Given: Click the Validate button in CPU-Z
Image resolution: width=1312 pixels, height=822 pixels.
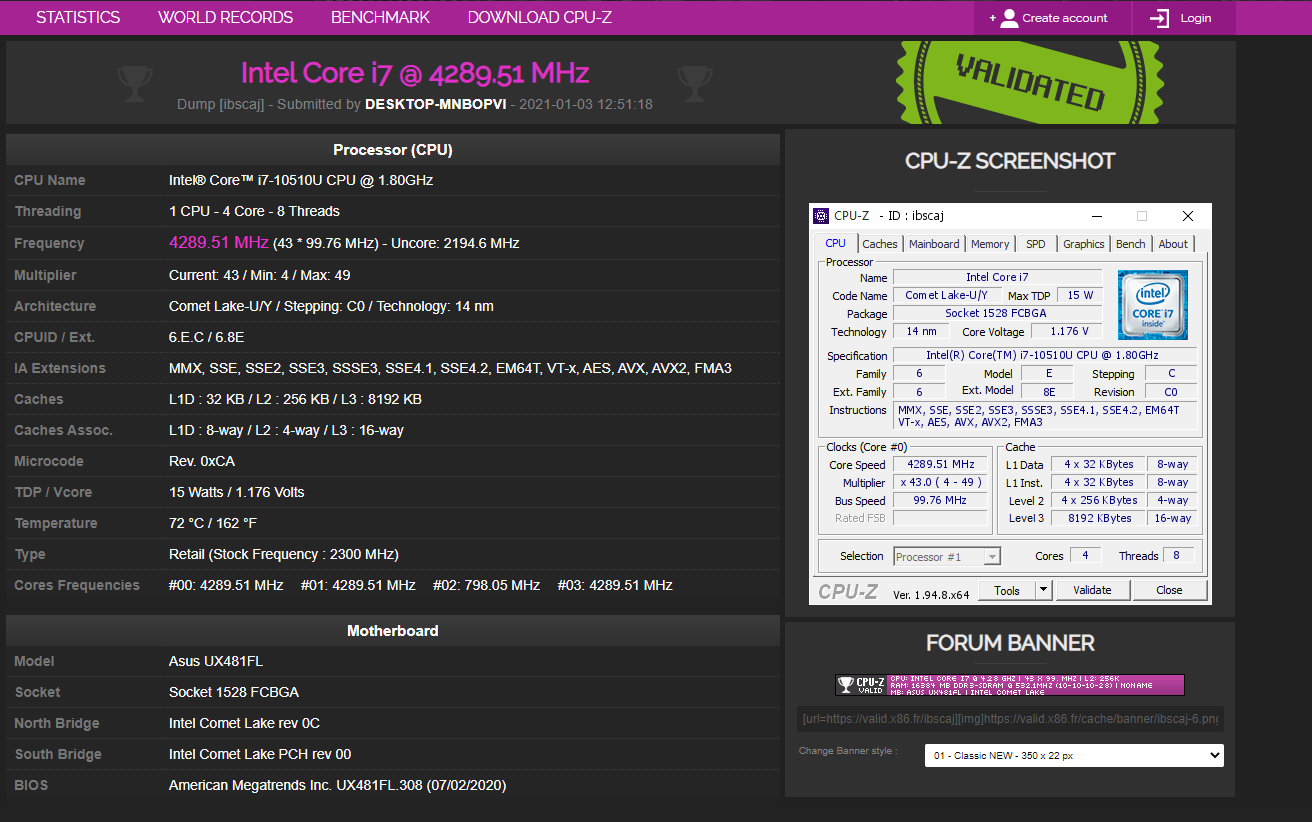Looking at the screenshot, I should [1092, 590].
